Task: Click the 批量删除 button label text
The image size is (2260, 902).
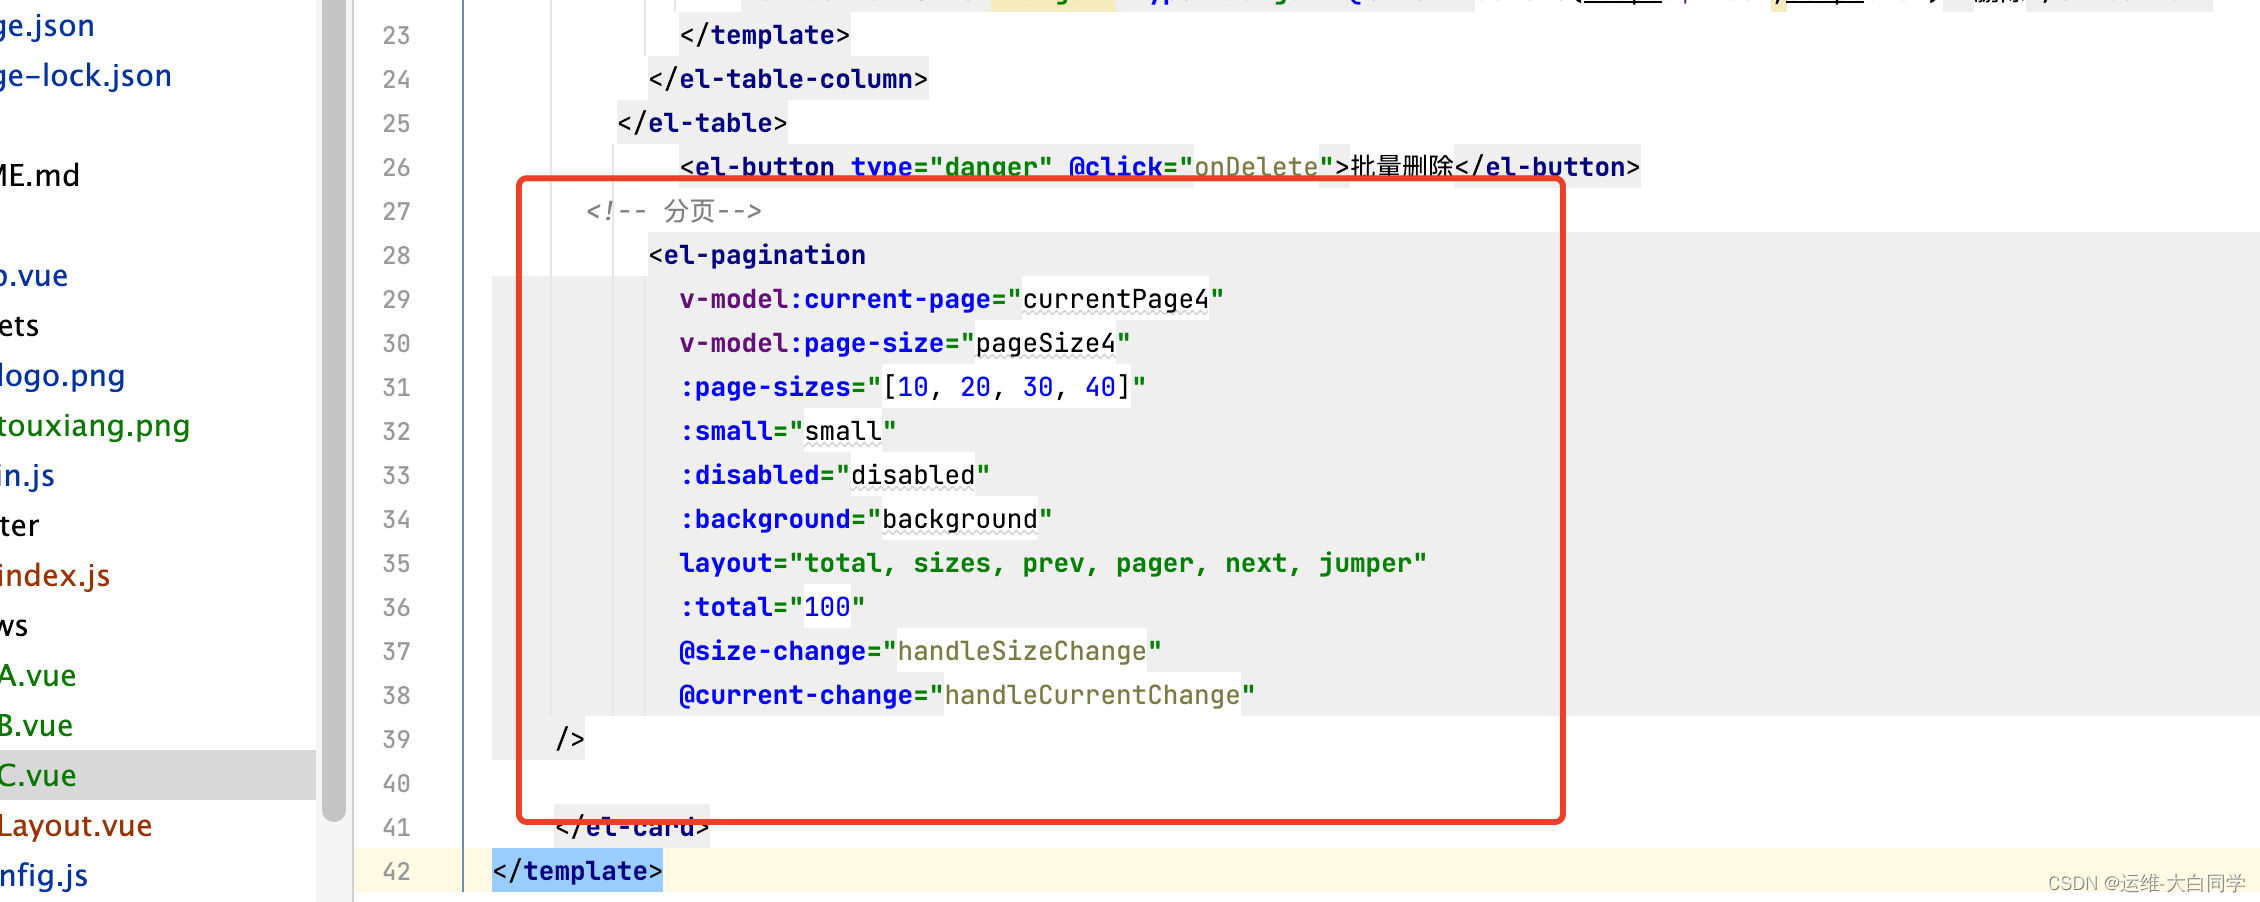Action: [1402, 167]
